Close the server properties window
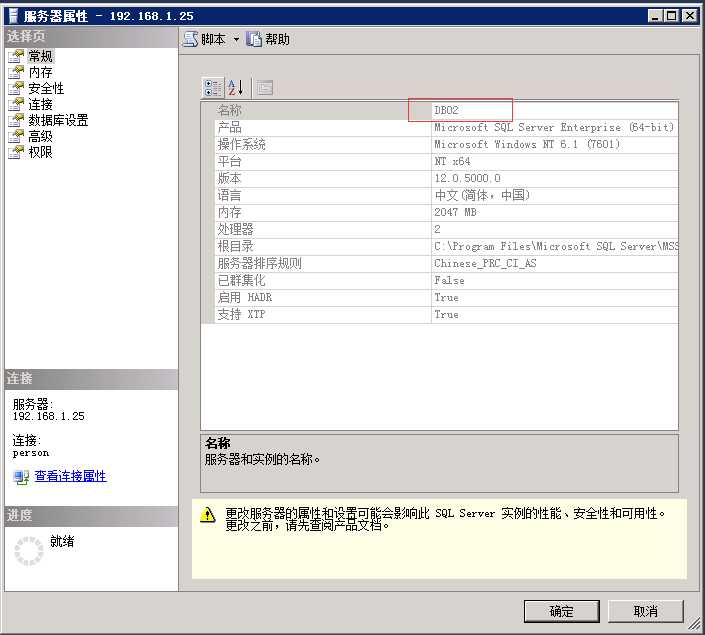 pos(689,16)
